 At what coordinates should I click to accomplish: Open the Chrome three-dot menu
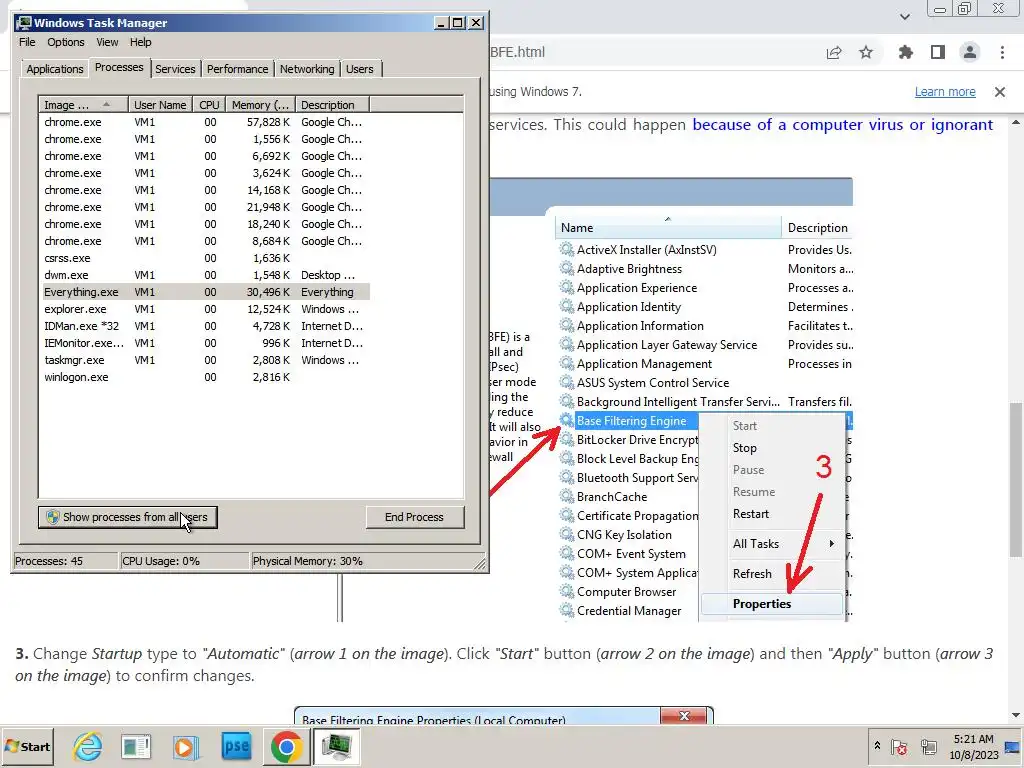1002,52
